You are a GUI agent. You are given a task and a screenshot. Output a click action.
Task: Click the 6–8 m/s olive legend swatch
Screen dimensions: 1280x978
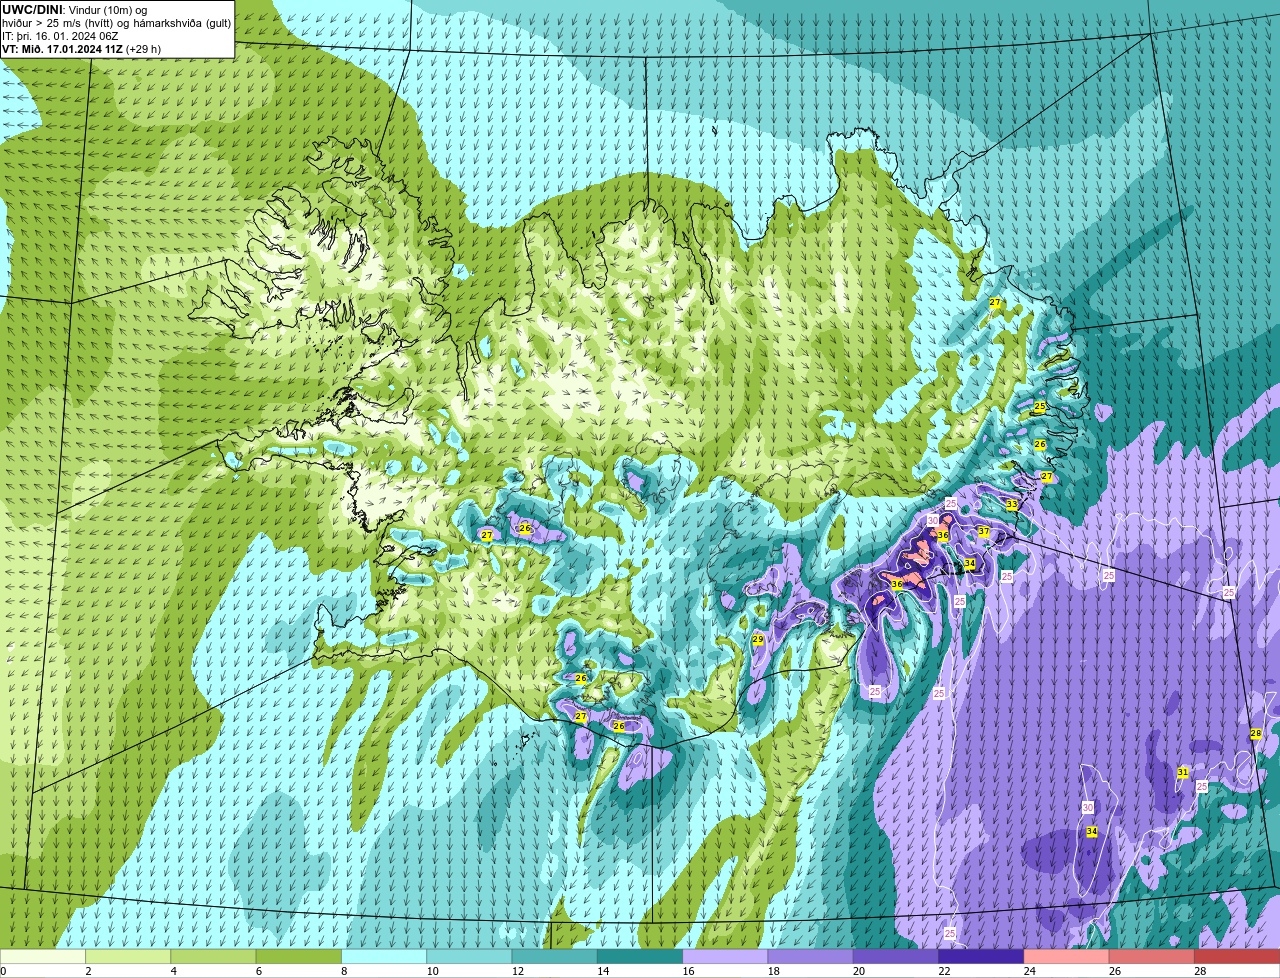[299, 957]
